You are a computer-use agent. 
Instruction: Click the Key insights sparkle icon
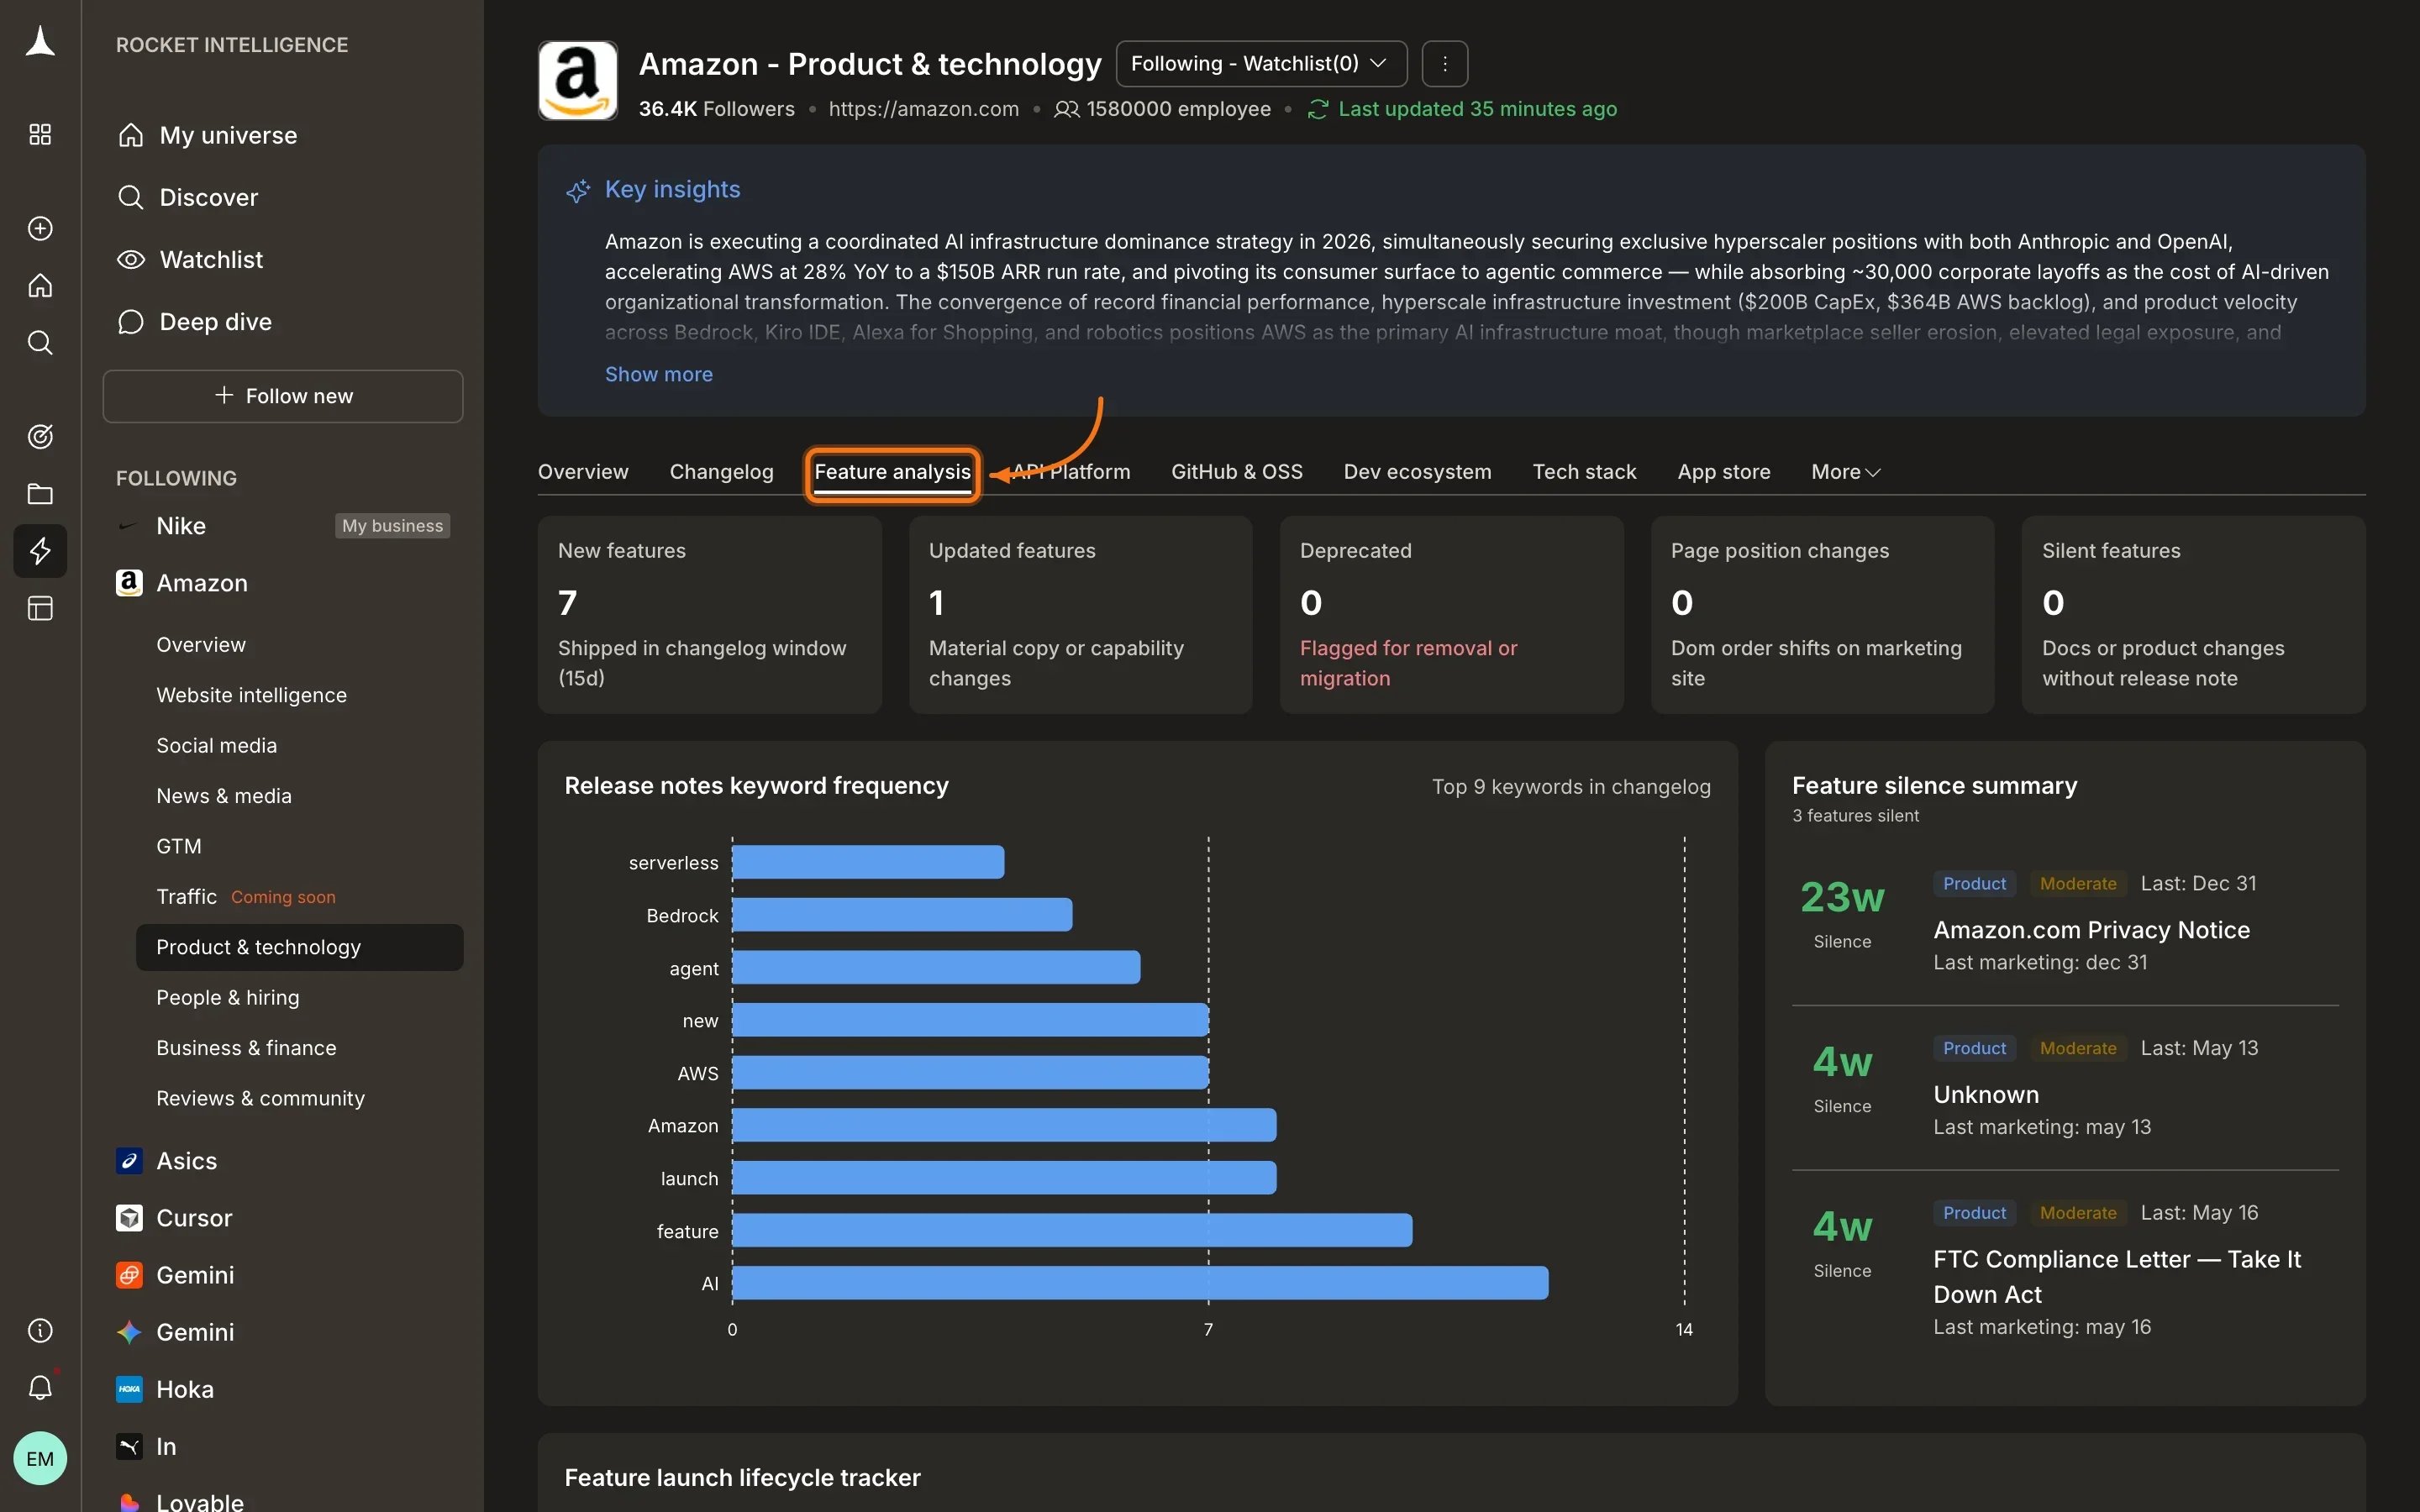pyautogui.click(x=578, y=190)
